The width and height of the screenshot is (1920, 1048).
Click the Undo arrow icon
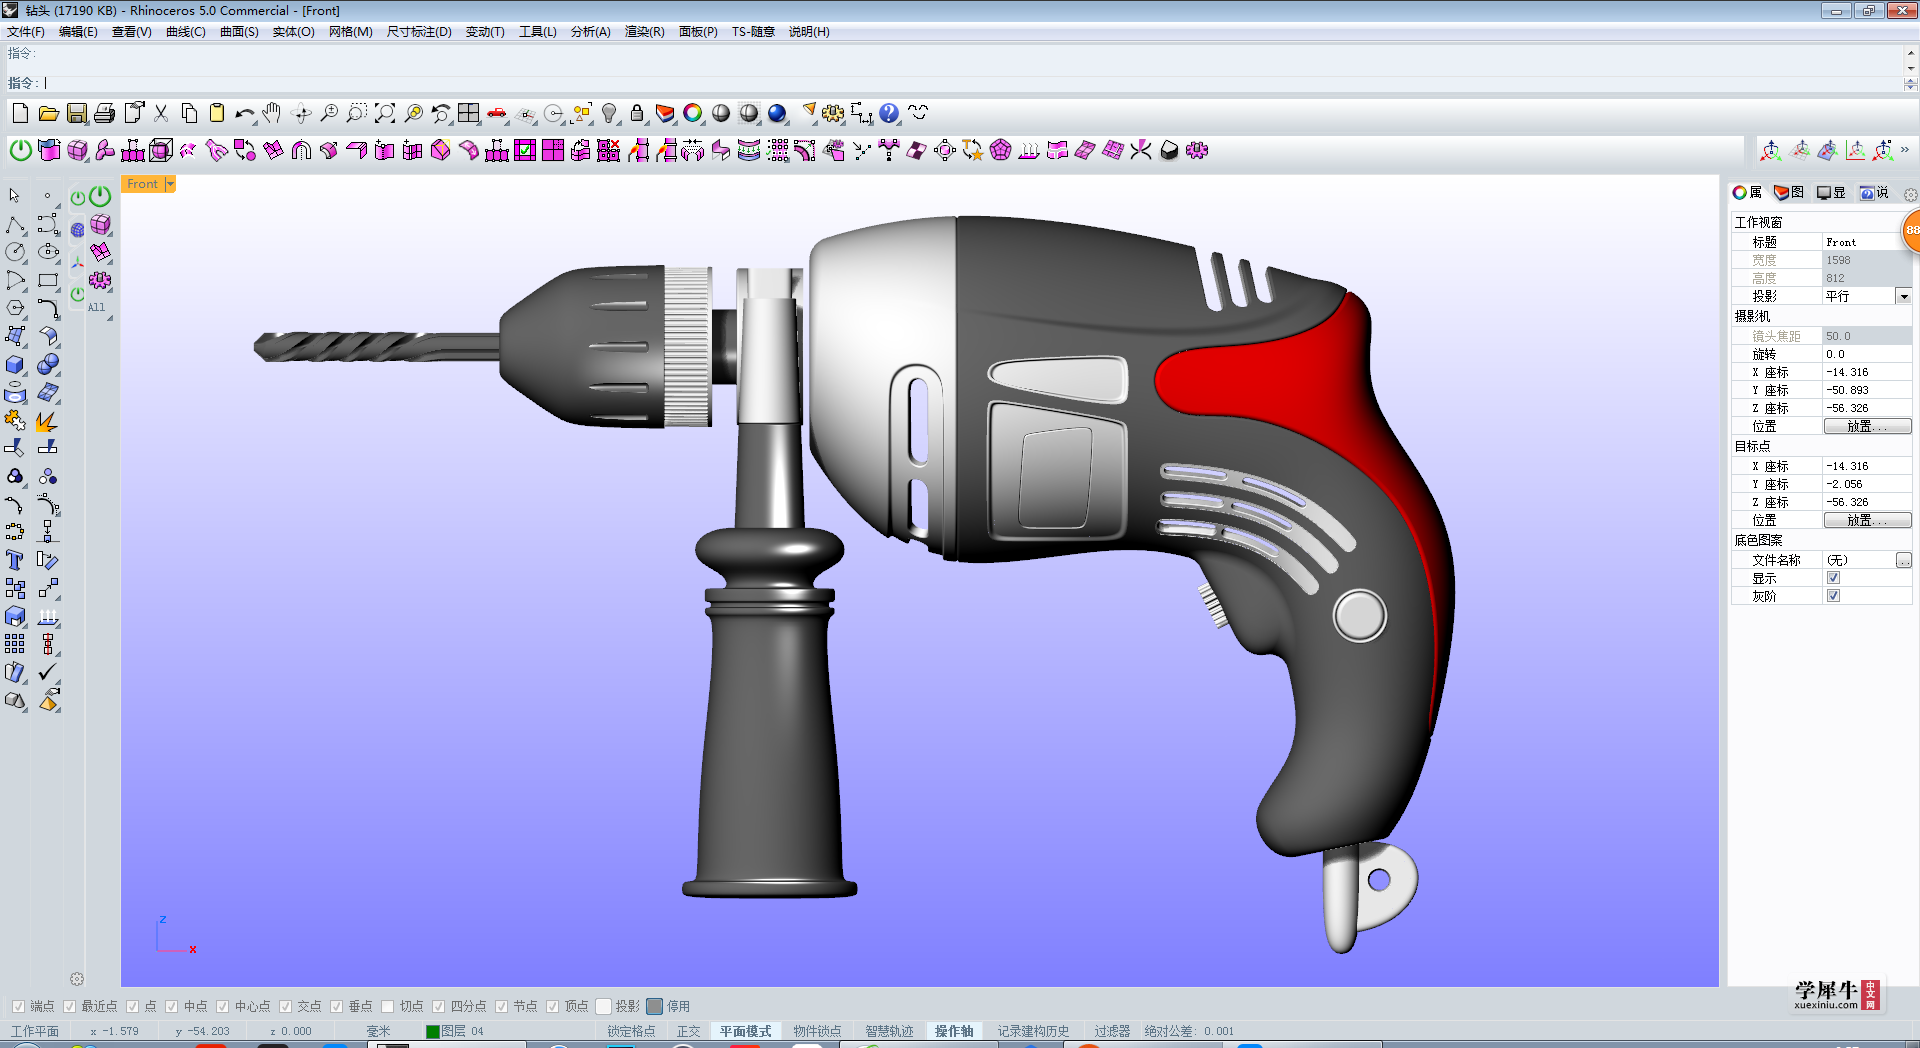click(x=245, y=113)
